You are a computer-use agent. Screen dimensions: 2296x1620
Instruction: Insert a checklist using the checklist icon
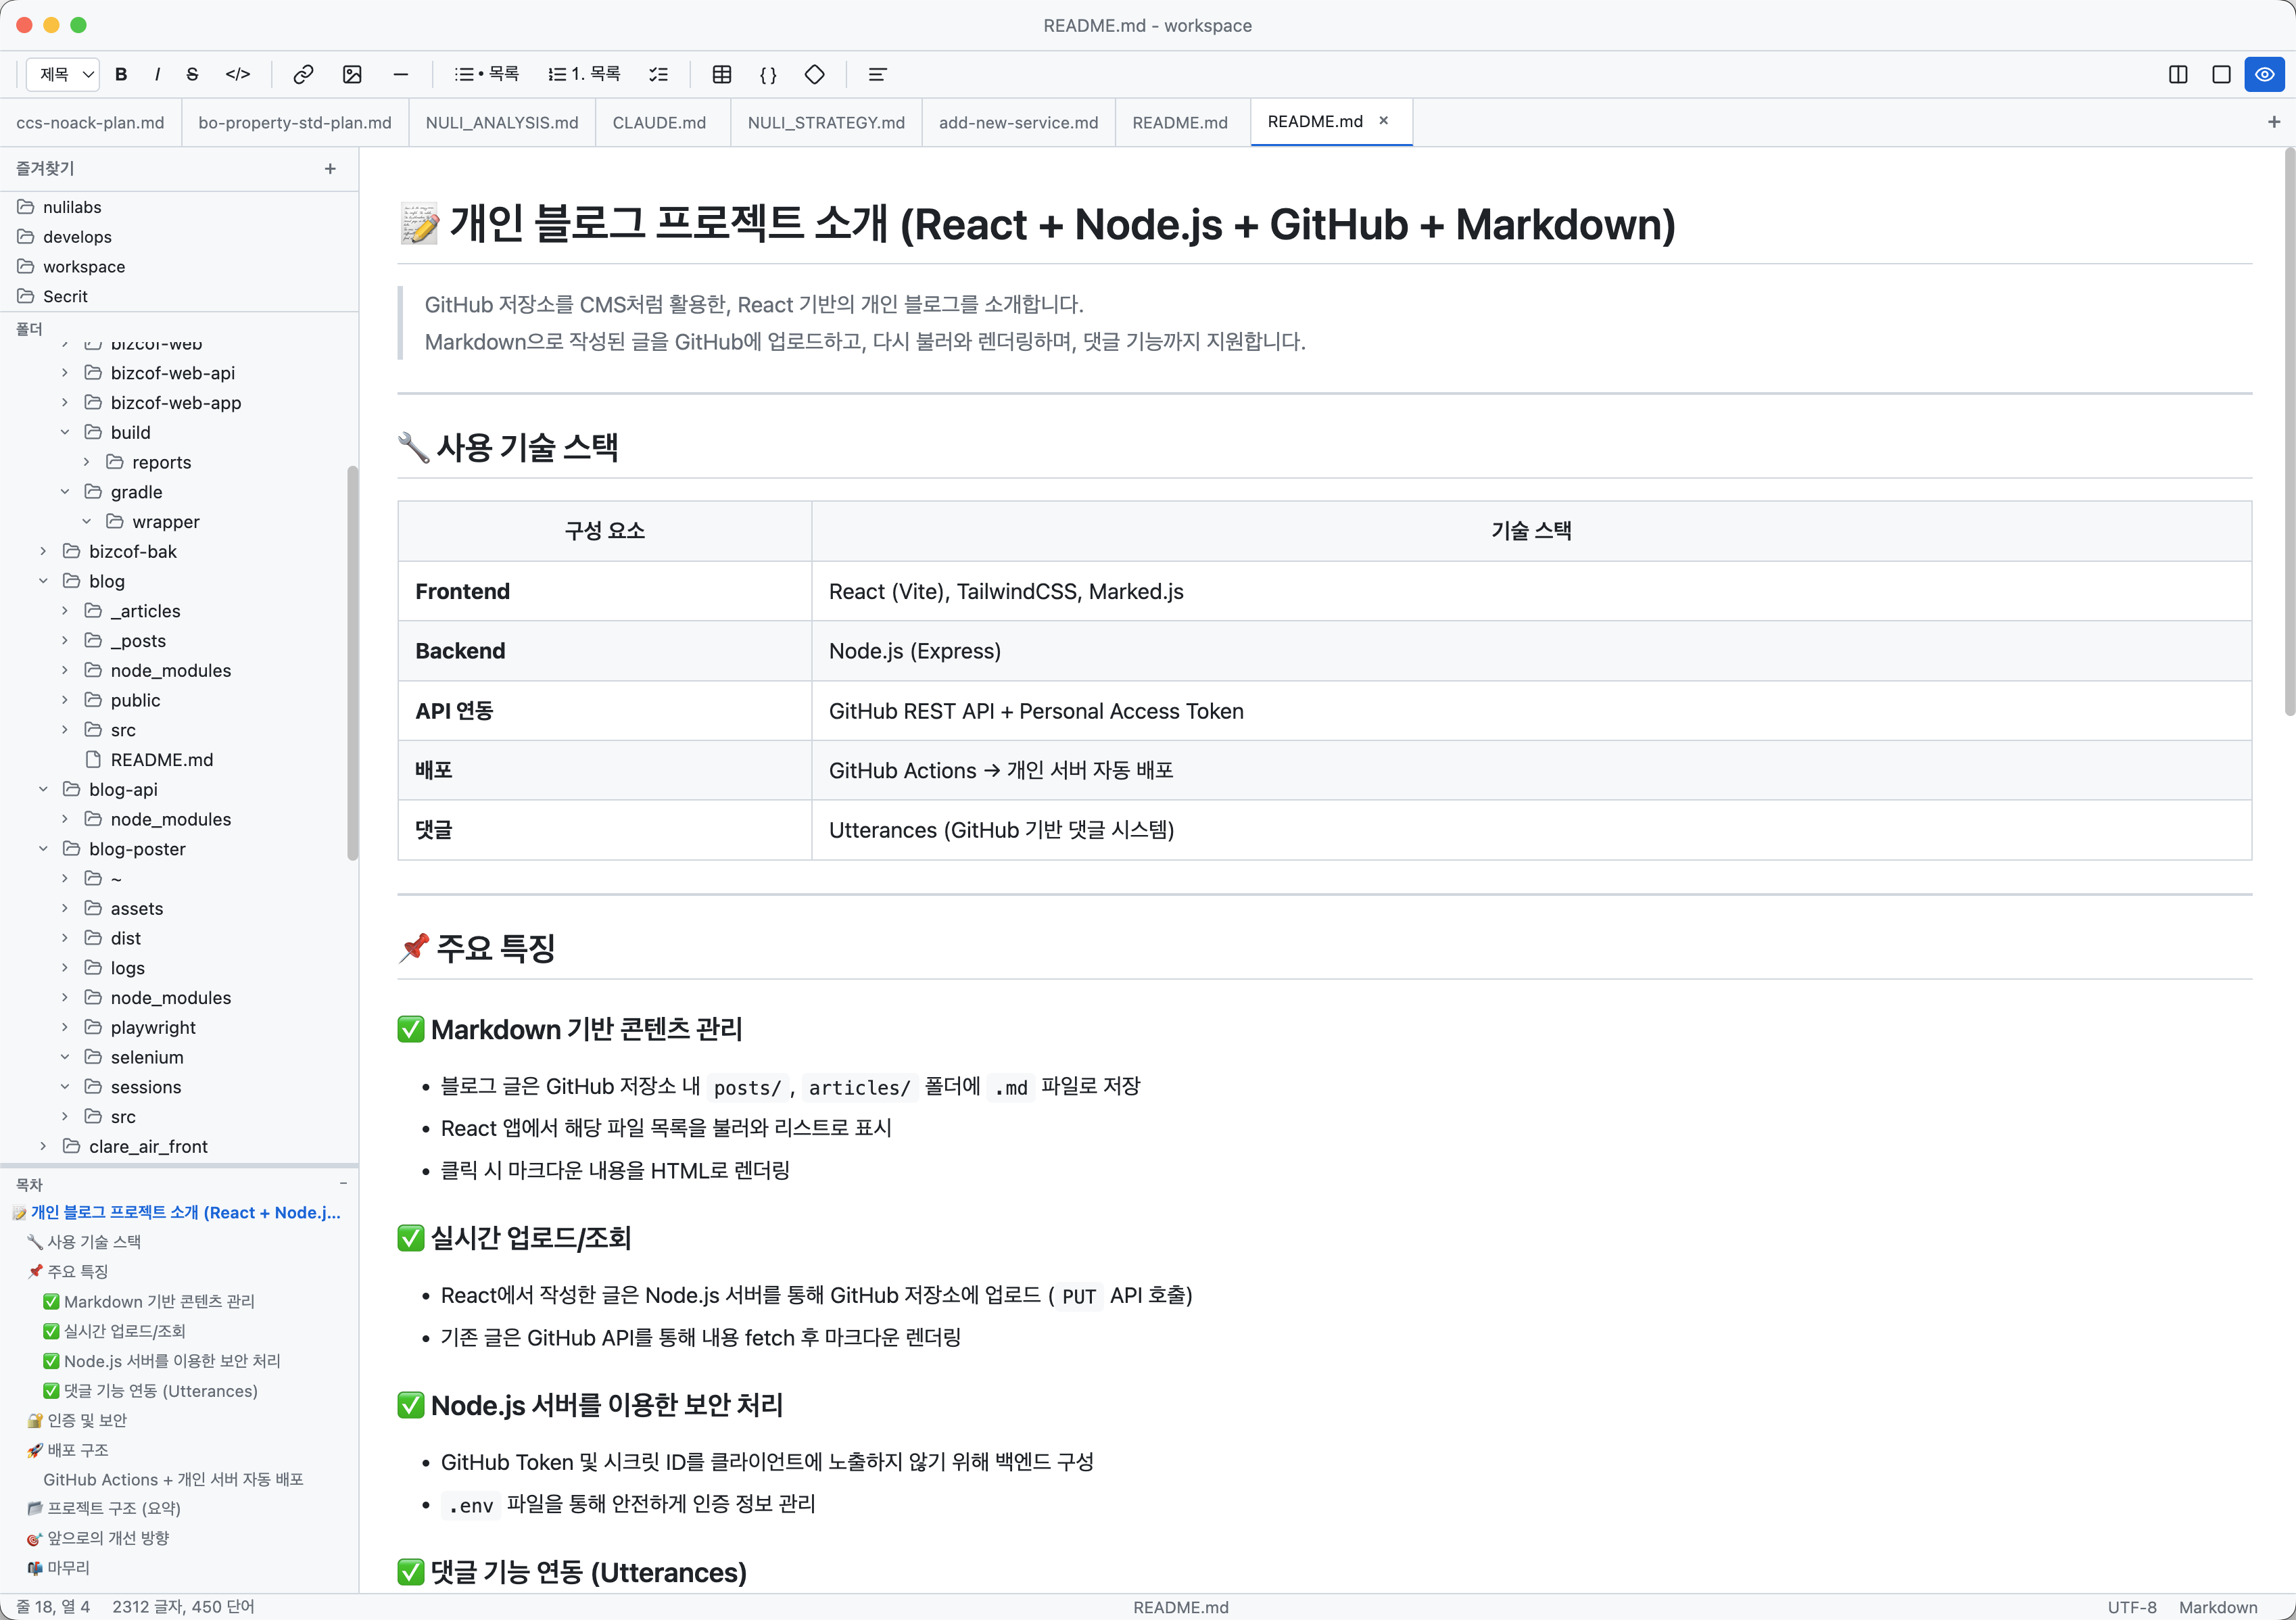658,74
